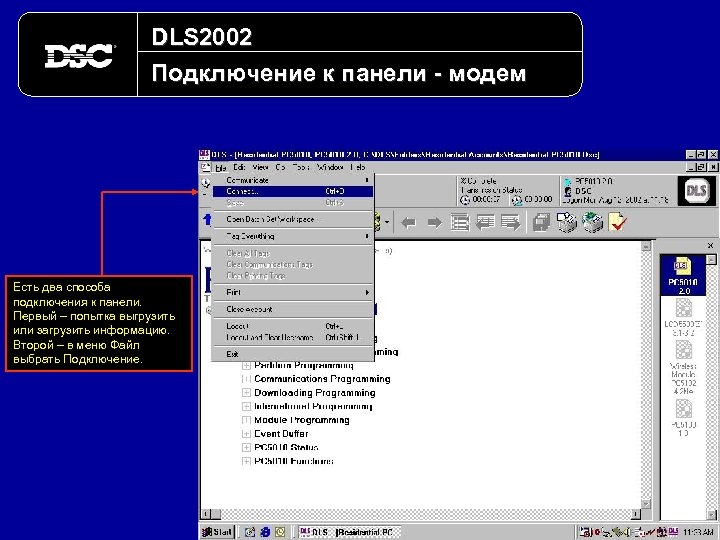This screenshot has width=720, height=540.
Task: Click the stacked floppy disks save icon
Action: 541,223
